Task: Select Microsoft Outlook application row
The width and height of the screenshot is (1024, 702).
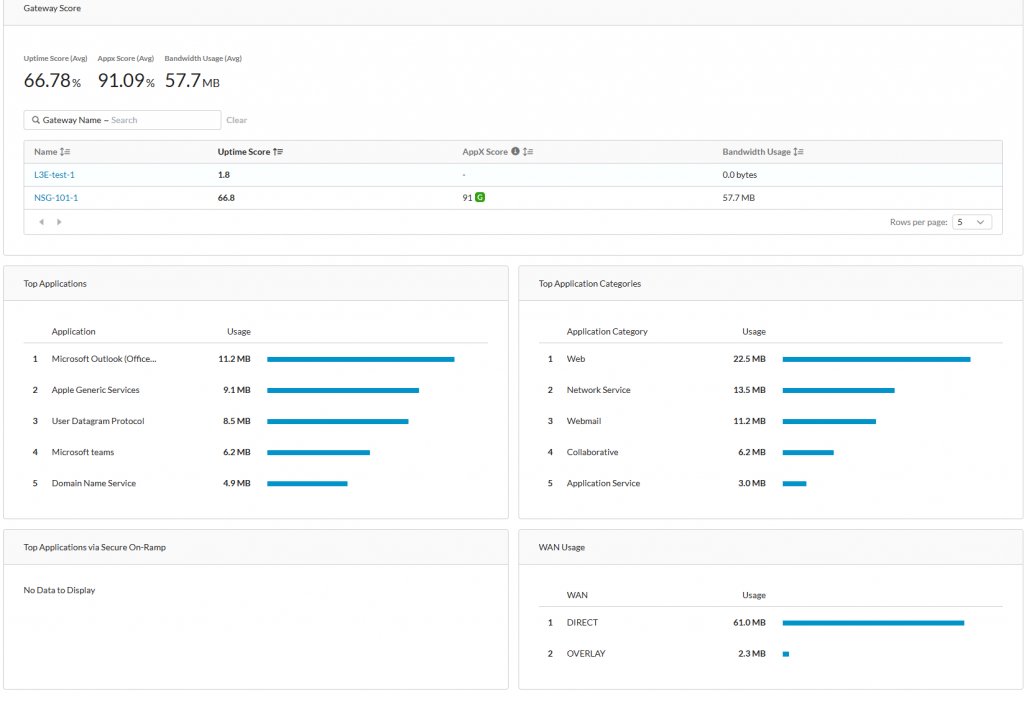Action: (x=255, y=359)
